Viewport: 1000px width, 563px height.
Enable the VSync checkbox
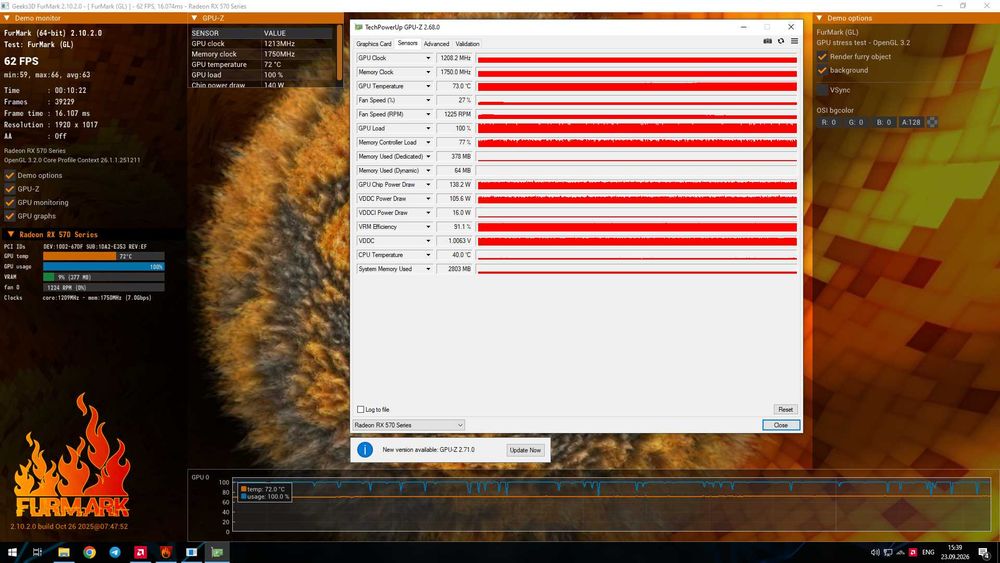tap(822, 90)
